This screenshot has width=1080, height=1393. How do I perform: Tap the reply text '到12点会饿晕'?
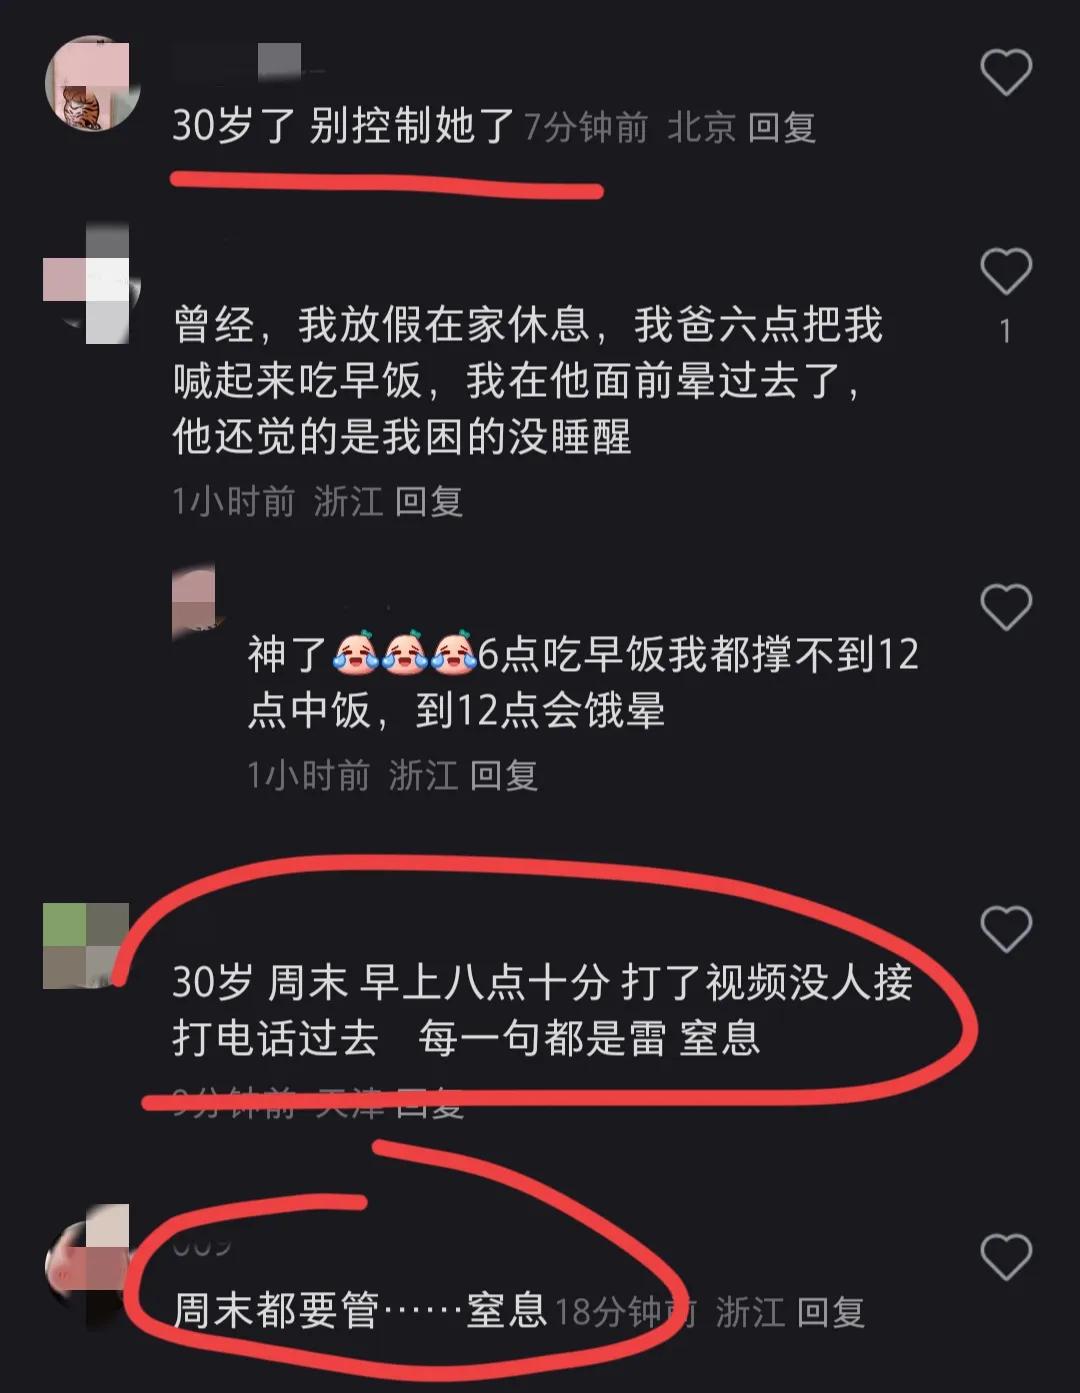click(x=540, y=711)
